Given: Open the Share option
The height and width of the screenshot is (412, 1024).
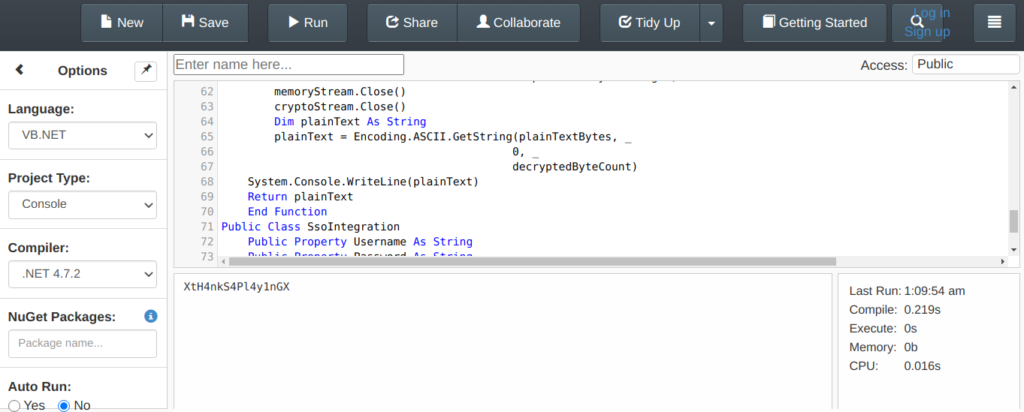Looking at the screenshot, I should 412,22.
